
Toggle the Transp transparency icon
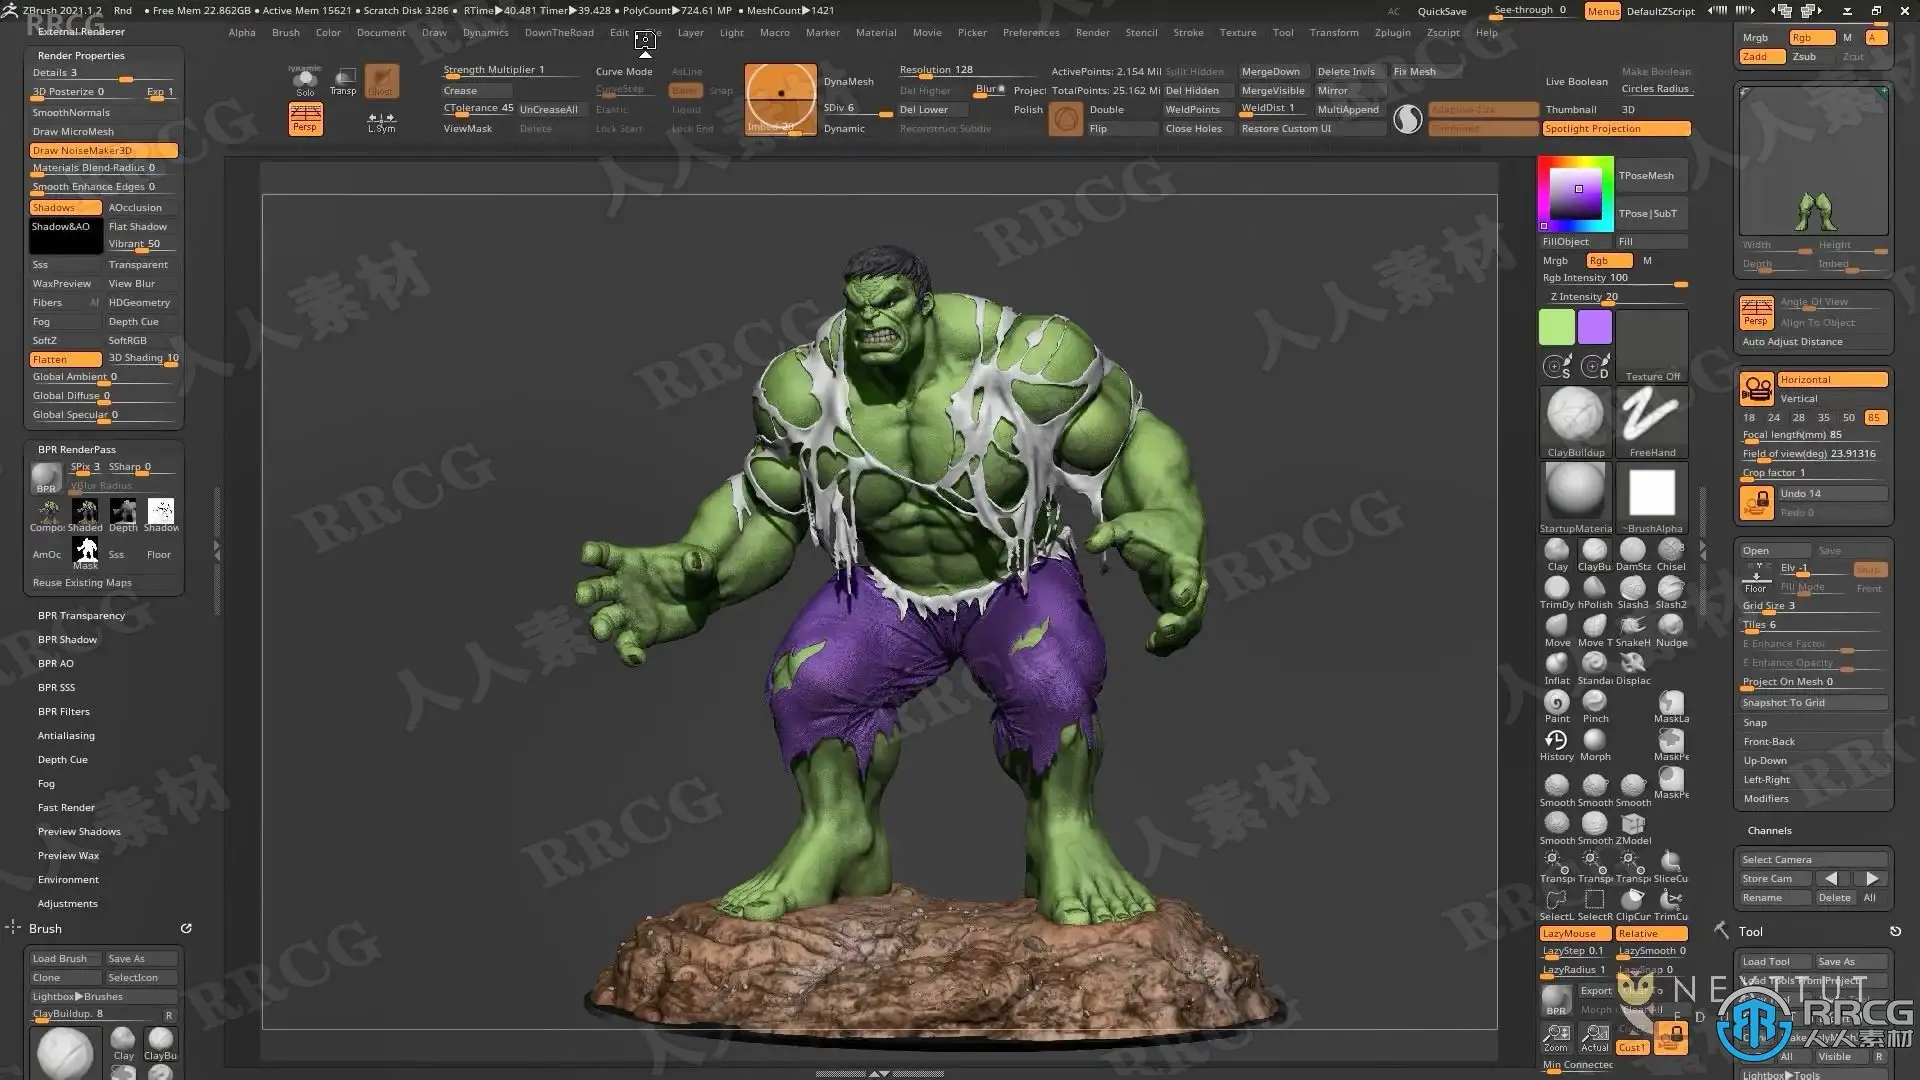pyautogui.click(x=343, y=81)
